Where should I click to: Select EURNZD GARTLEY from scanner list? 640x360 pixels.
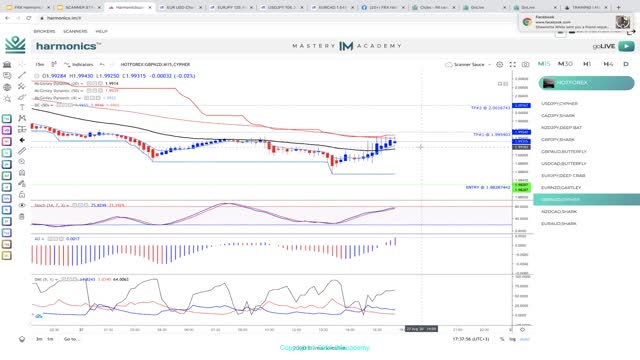(561, 188)
